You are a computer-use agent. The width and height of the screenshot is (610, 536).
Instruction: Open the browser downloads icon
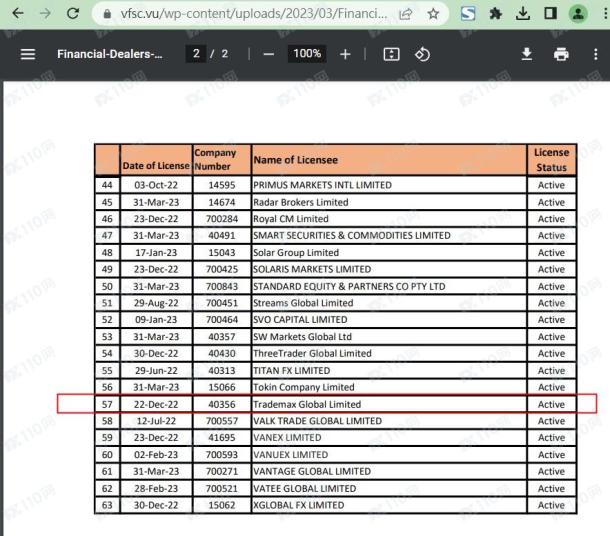tap(523, 14)
